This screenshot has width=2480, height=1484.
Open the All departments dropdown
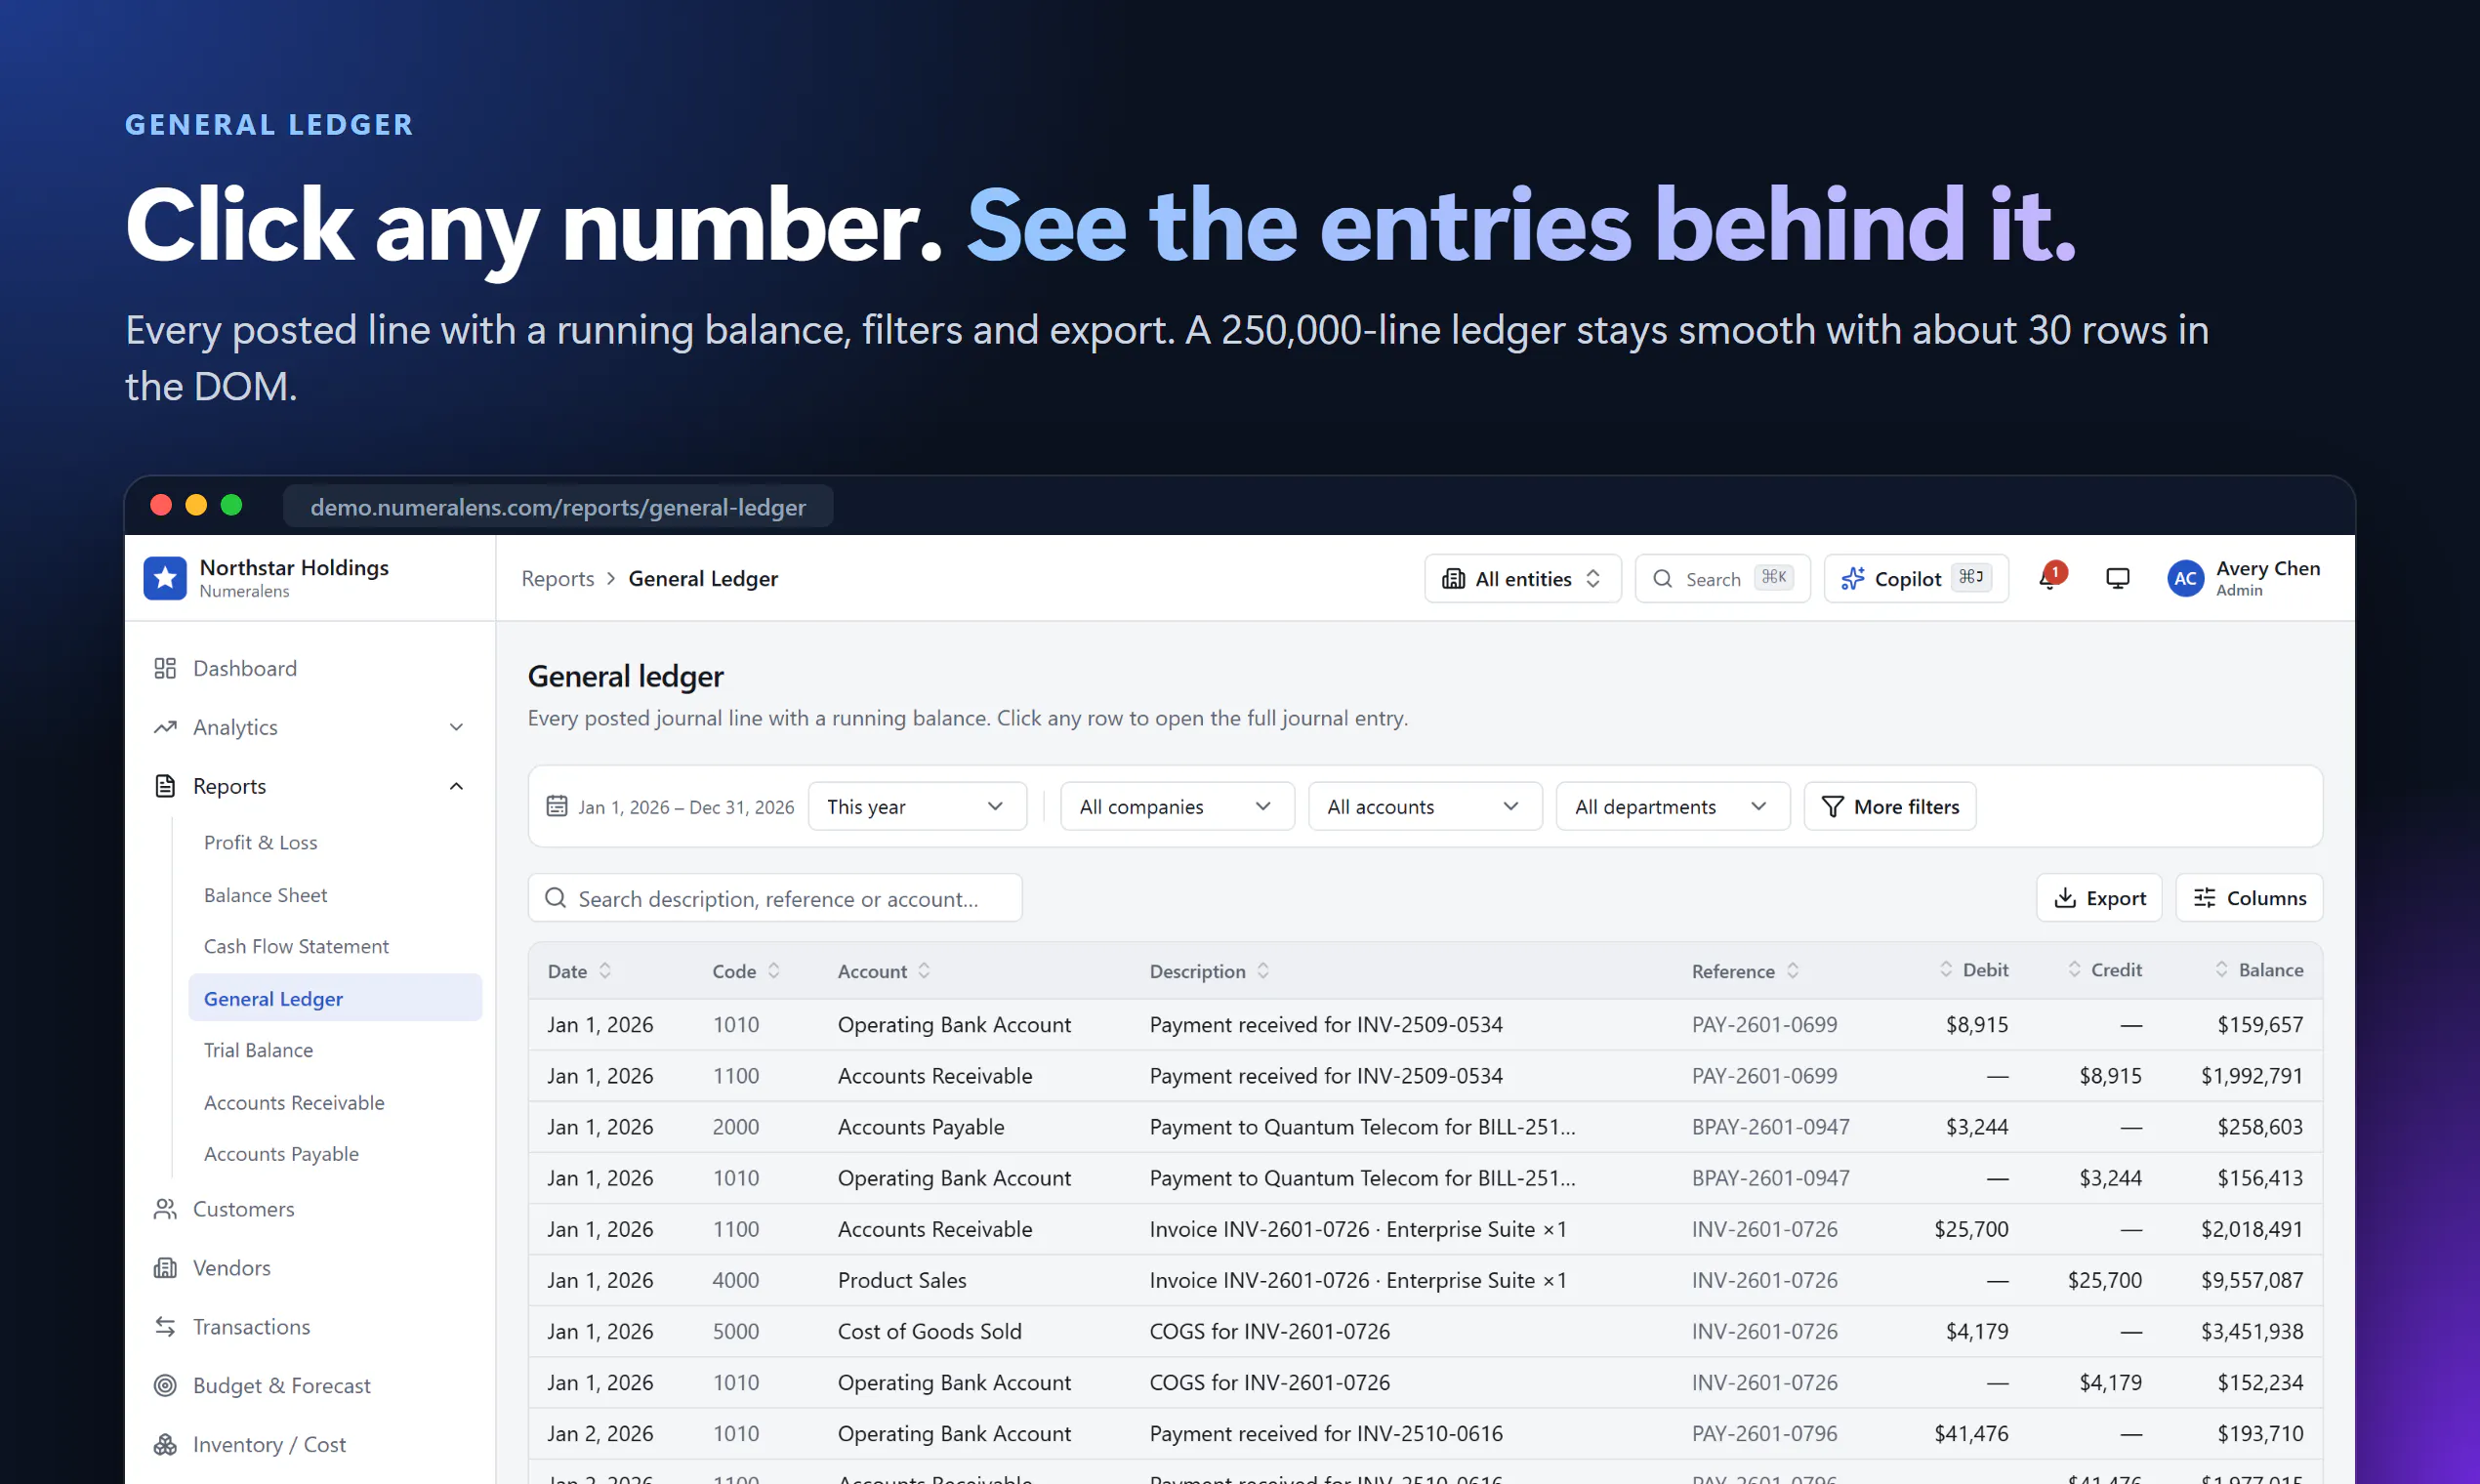pyautogui.click(x=1672, y=806)
